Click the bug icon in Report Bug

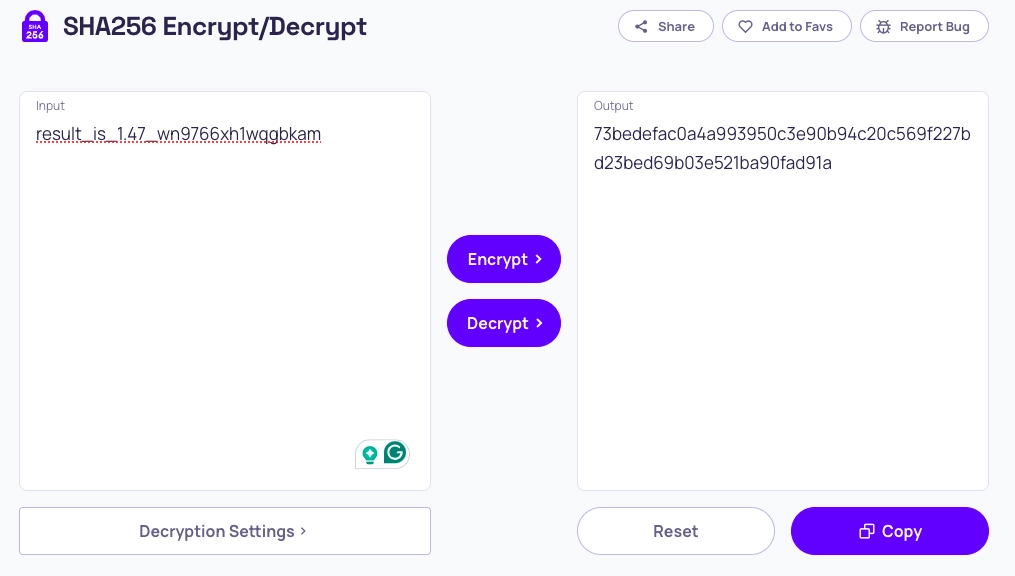884,27
